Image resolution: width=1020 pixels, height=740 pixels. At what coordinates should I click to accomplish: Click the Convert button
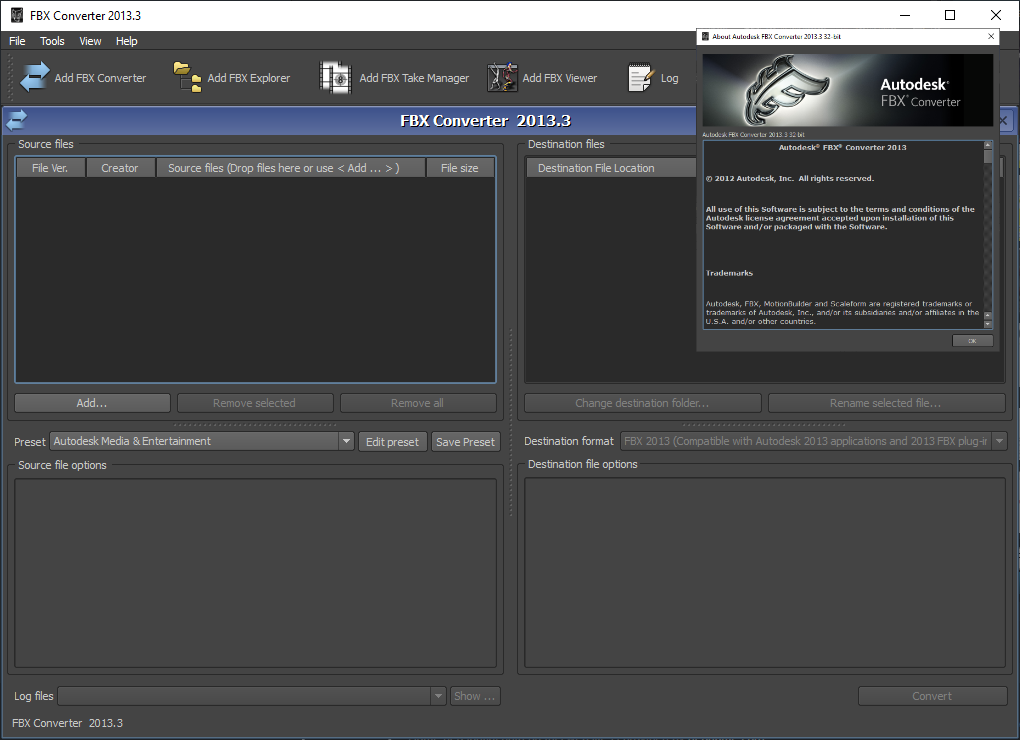pyautogui.click(x=932, y=696)
